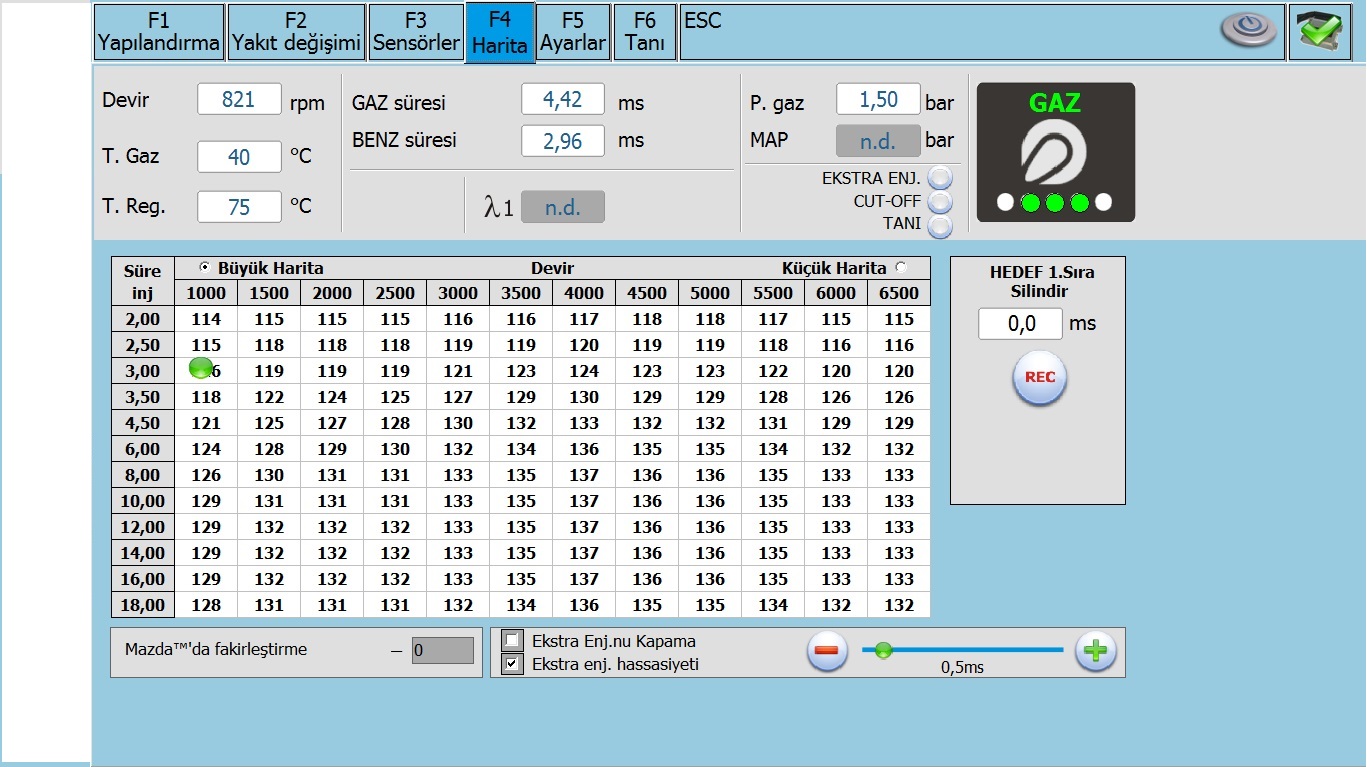Click the 1000 rpm column header

click(206, 293)
